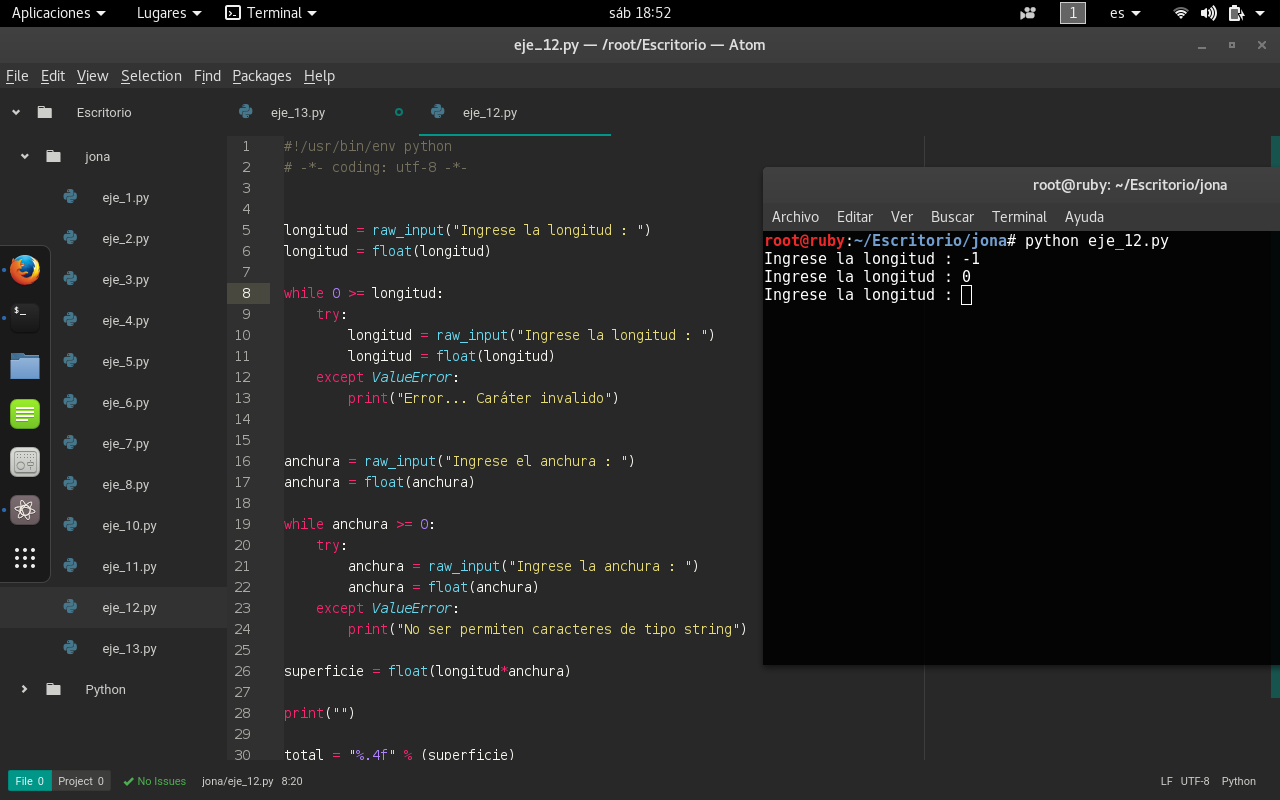Image resolution: width=1280 pixels, height=800 pixels.
Task: Open the es keyboard language dropdown
Action: point(1125,13)
